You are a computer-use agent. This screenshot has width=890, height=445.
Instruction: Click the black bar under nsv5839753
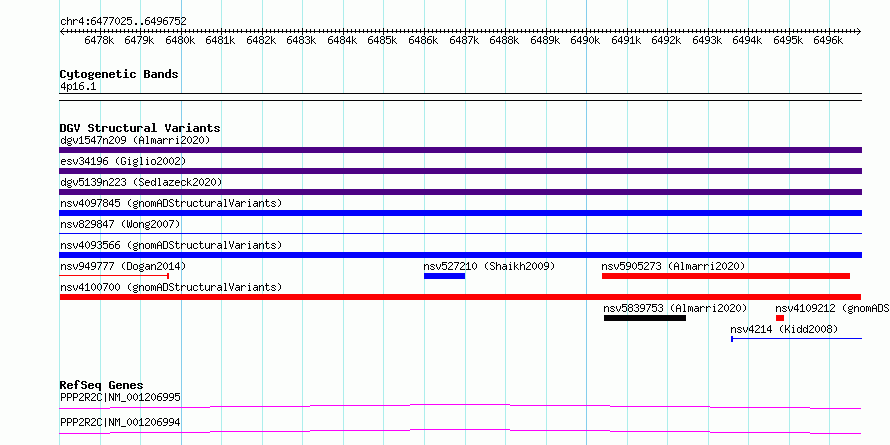pyautogui.click(x=645, y=318)
